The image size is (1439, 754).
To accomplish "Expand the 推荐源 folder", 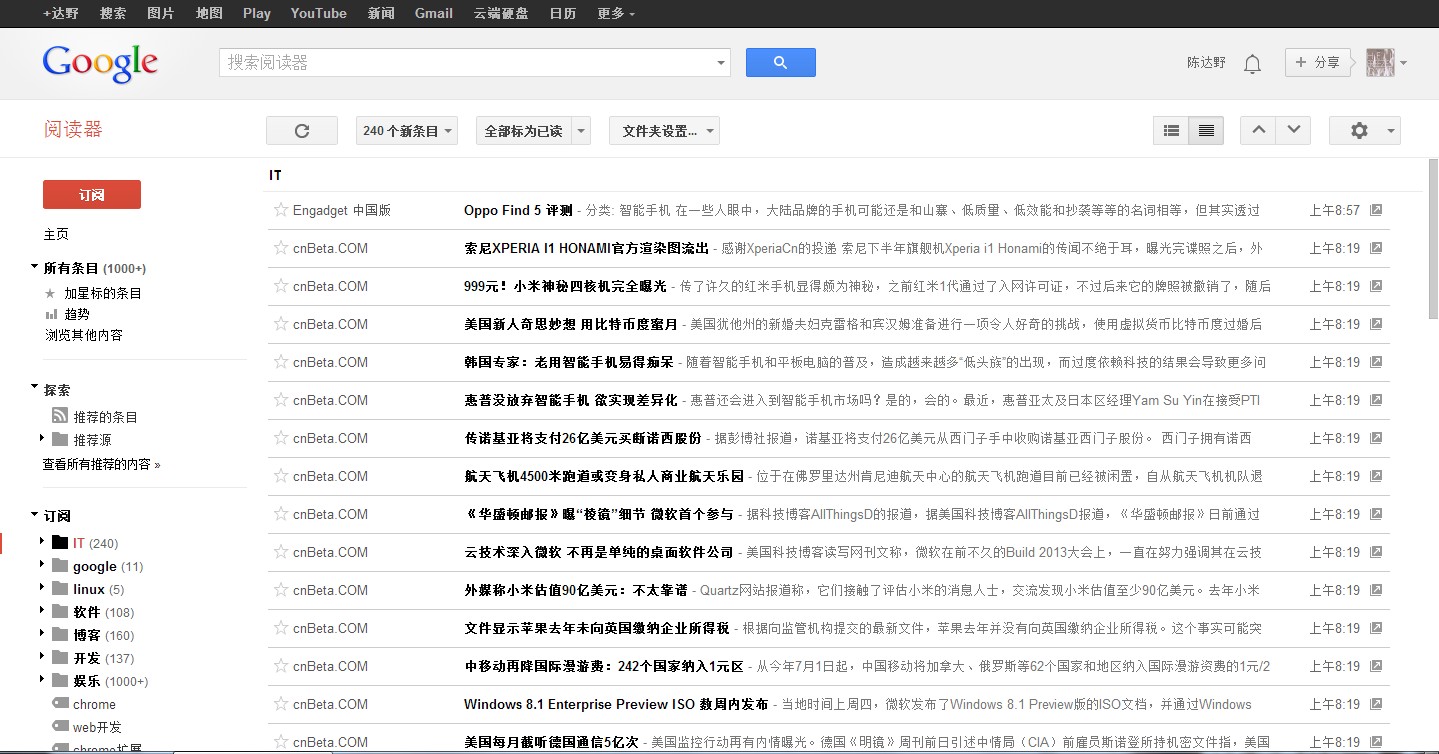I will click(x=42, y=438).
